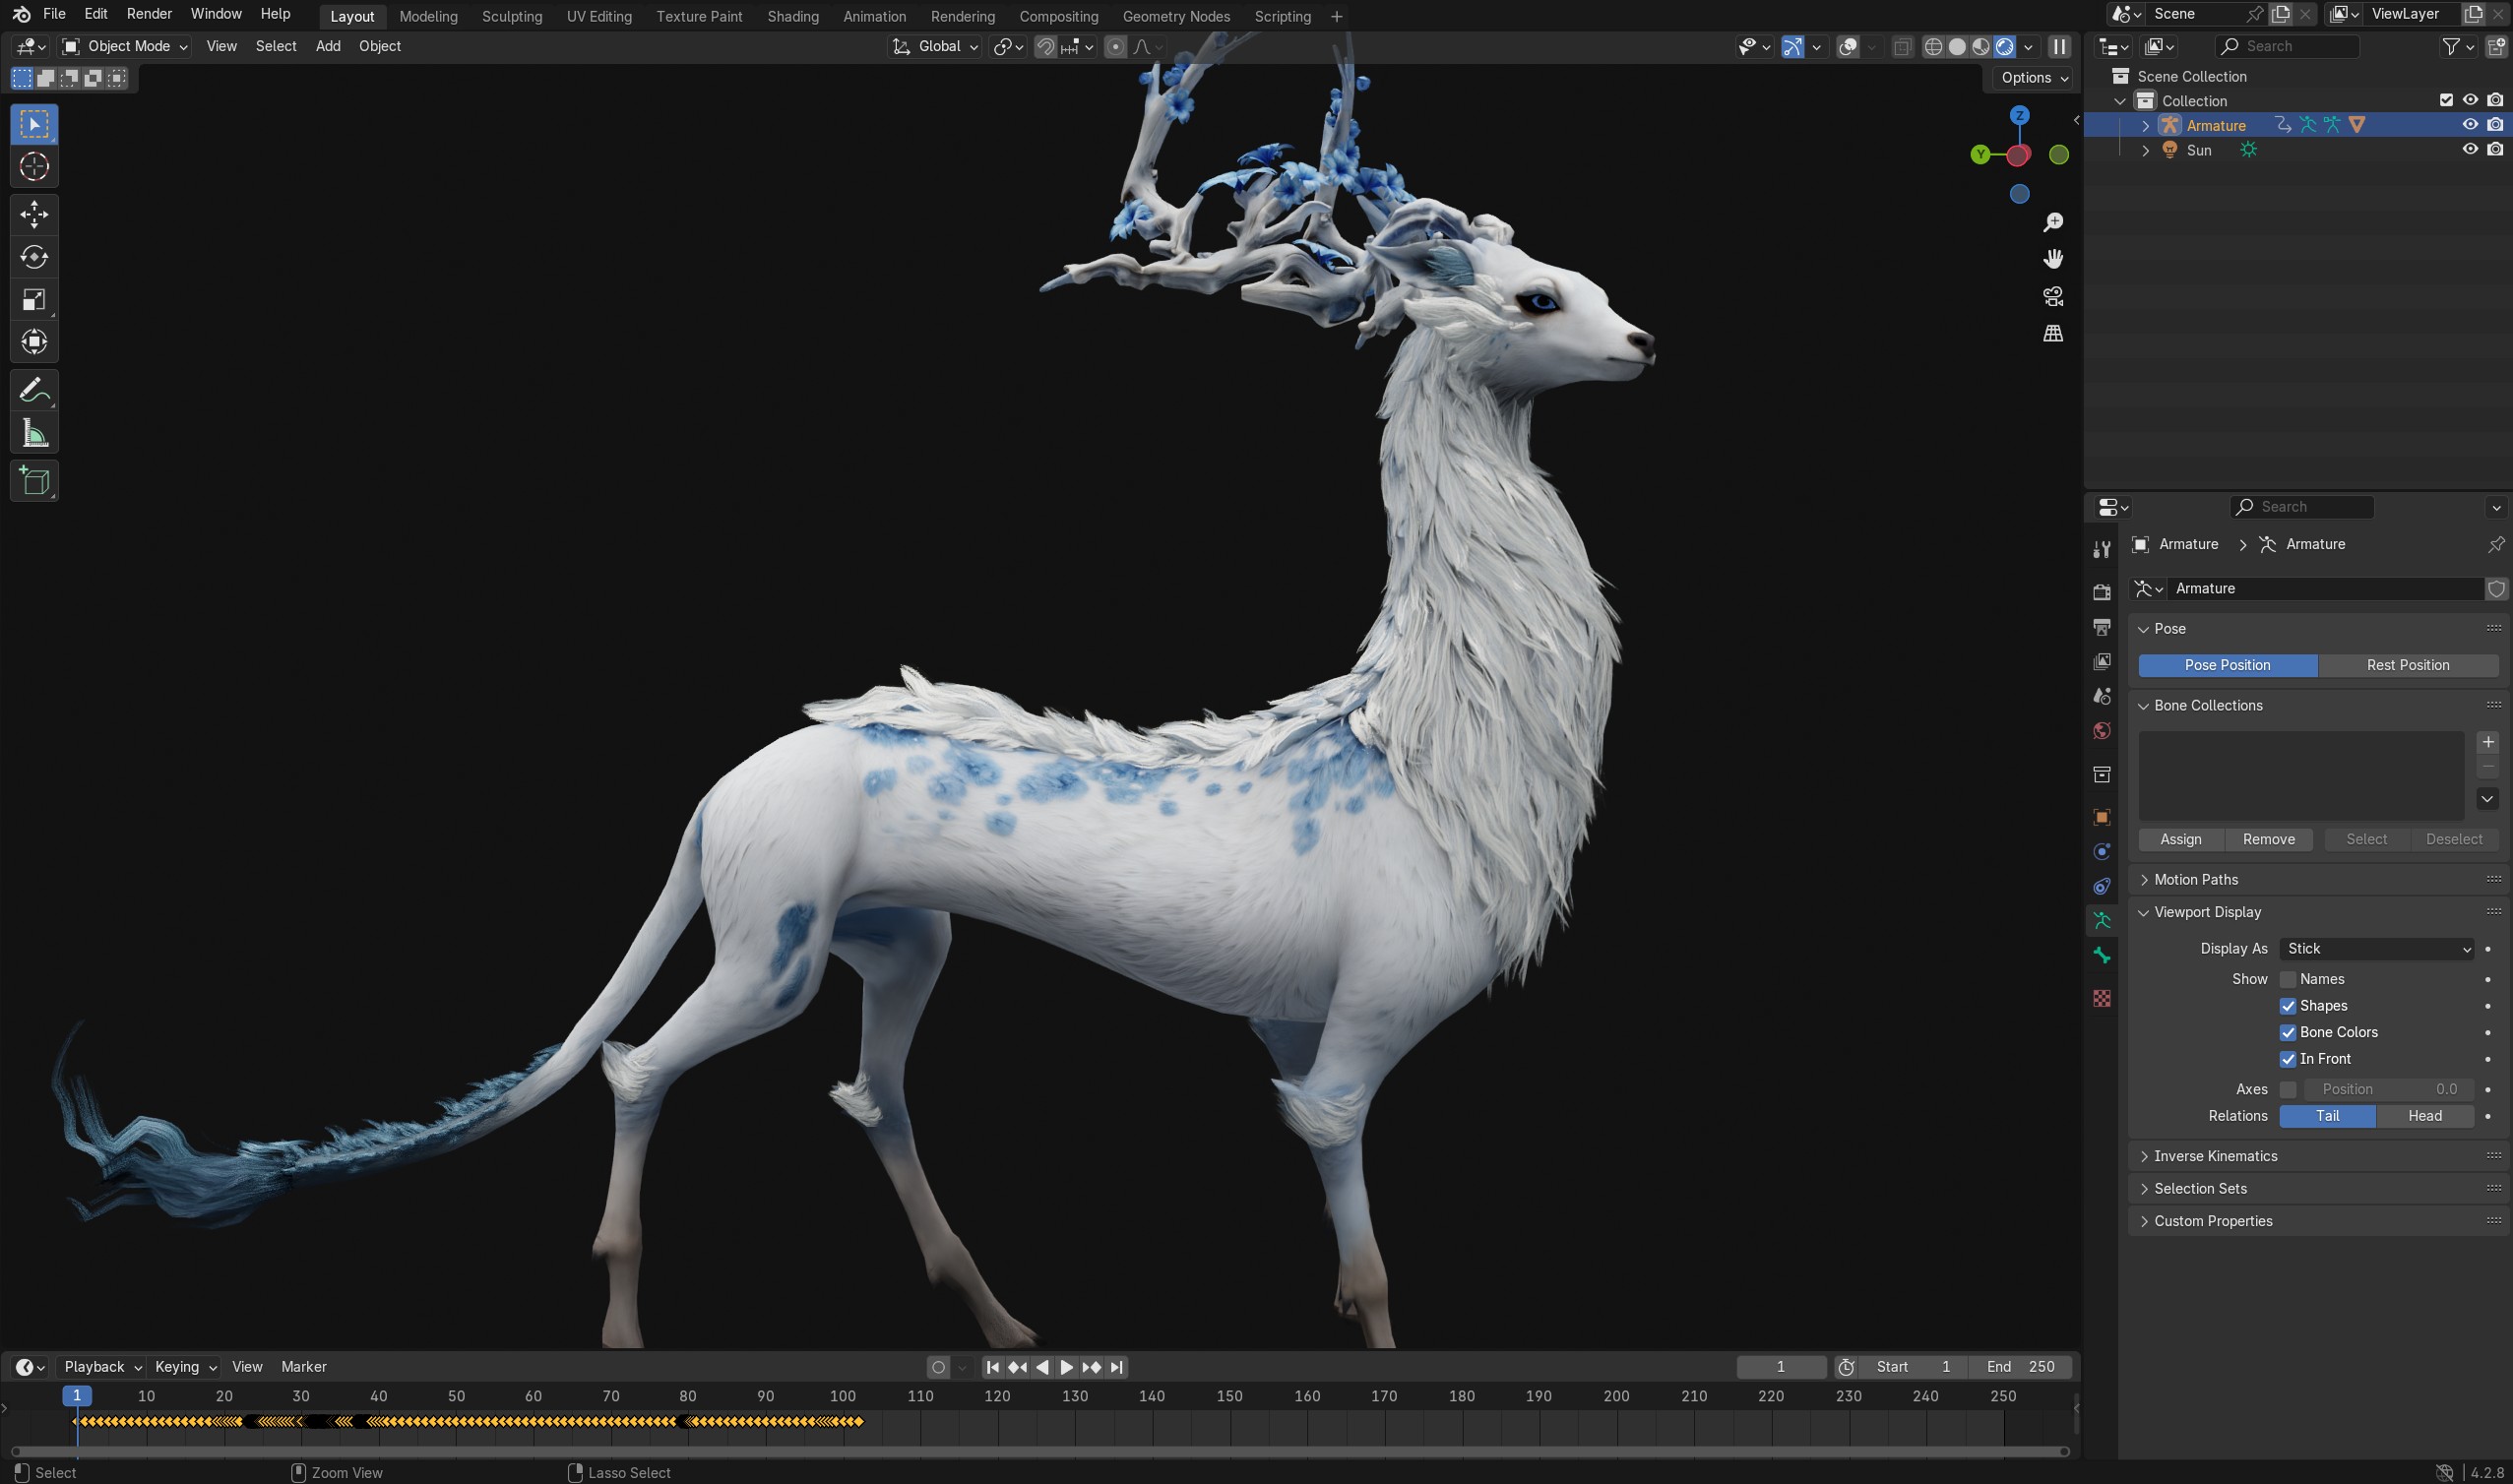This screenshot has height=1484, width=2513.
Task: Click the Add Cube tool
Action: coord(34,481)
